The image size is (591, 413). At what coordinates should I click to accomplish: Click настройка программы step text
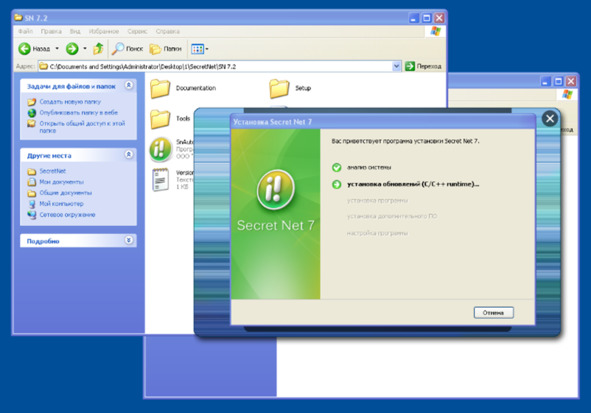click(x=377, y=233)
